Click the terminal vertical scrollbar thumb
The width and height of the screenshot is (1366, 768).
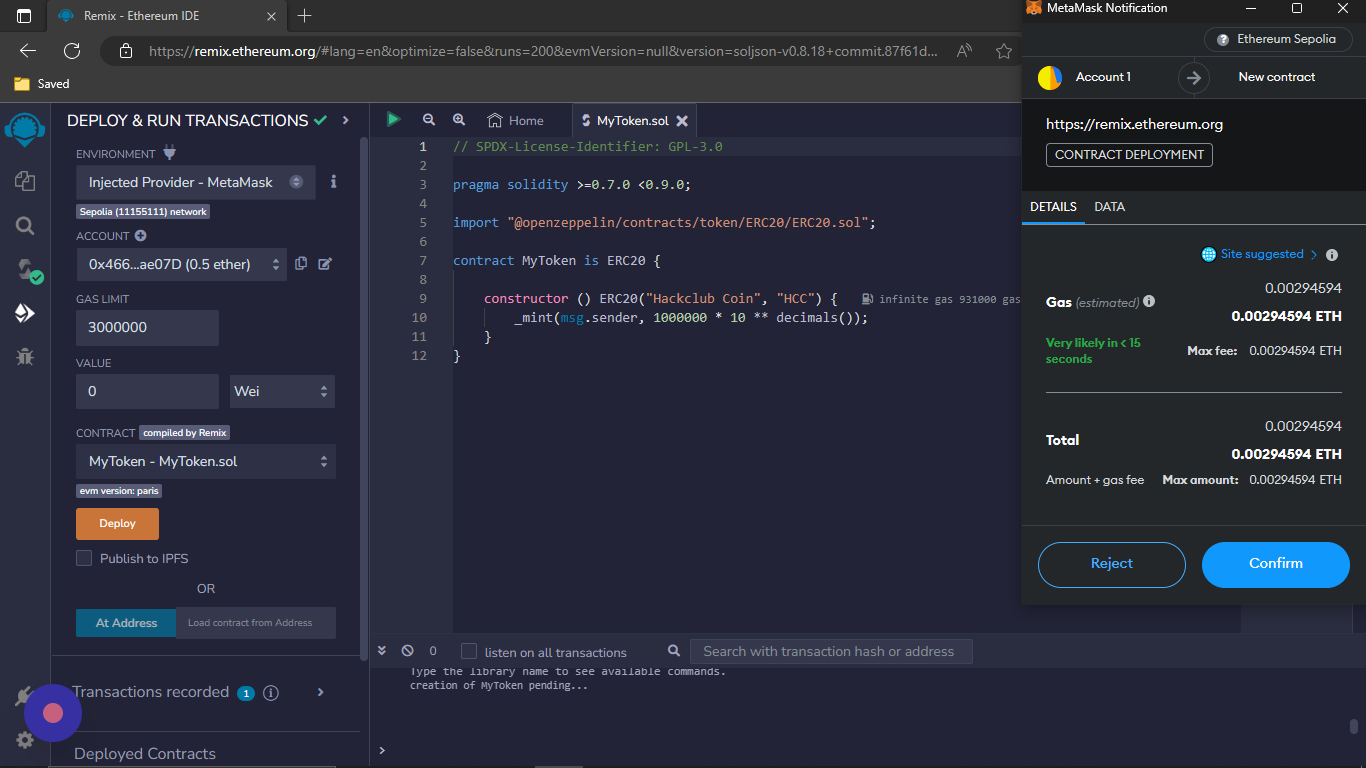pyautogui.click(x=1353, y=727)
